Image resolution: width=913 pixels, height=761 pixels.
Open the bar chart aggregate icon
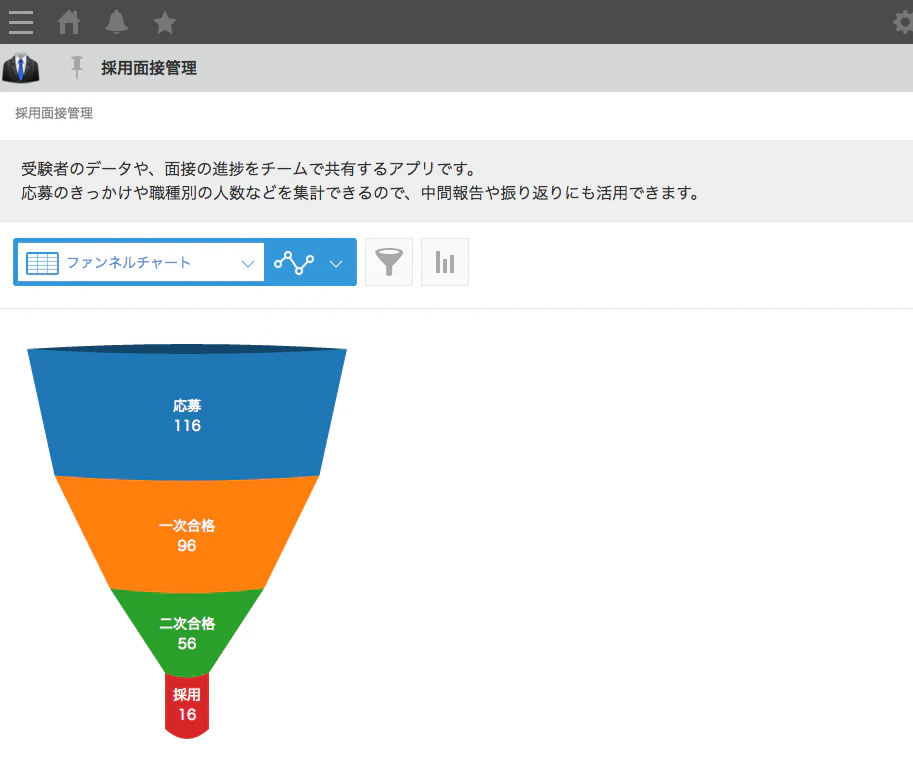[x=445, y=262]
